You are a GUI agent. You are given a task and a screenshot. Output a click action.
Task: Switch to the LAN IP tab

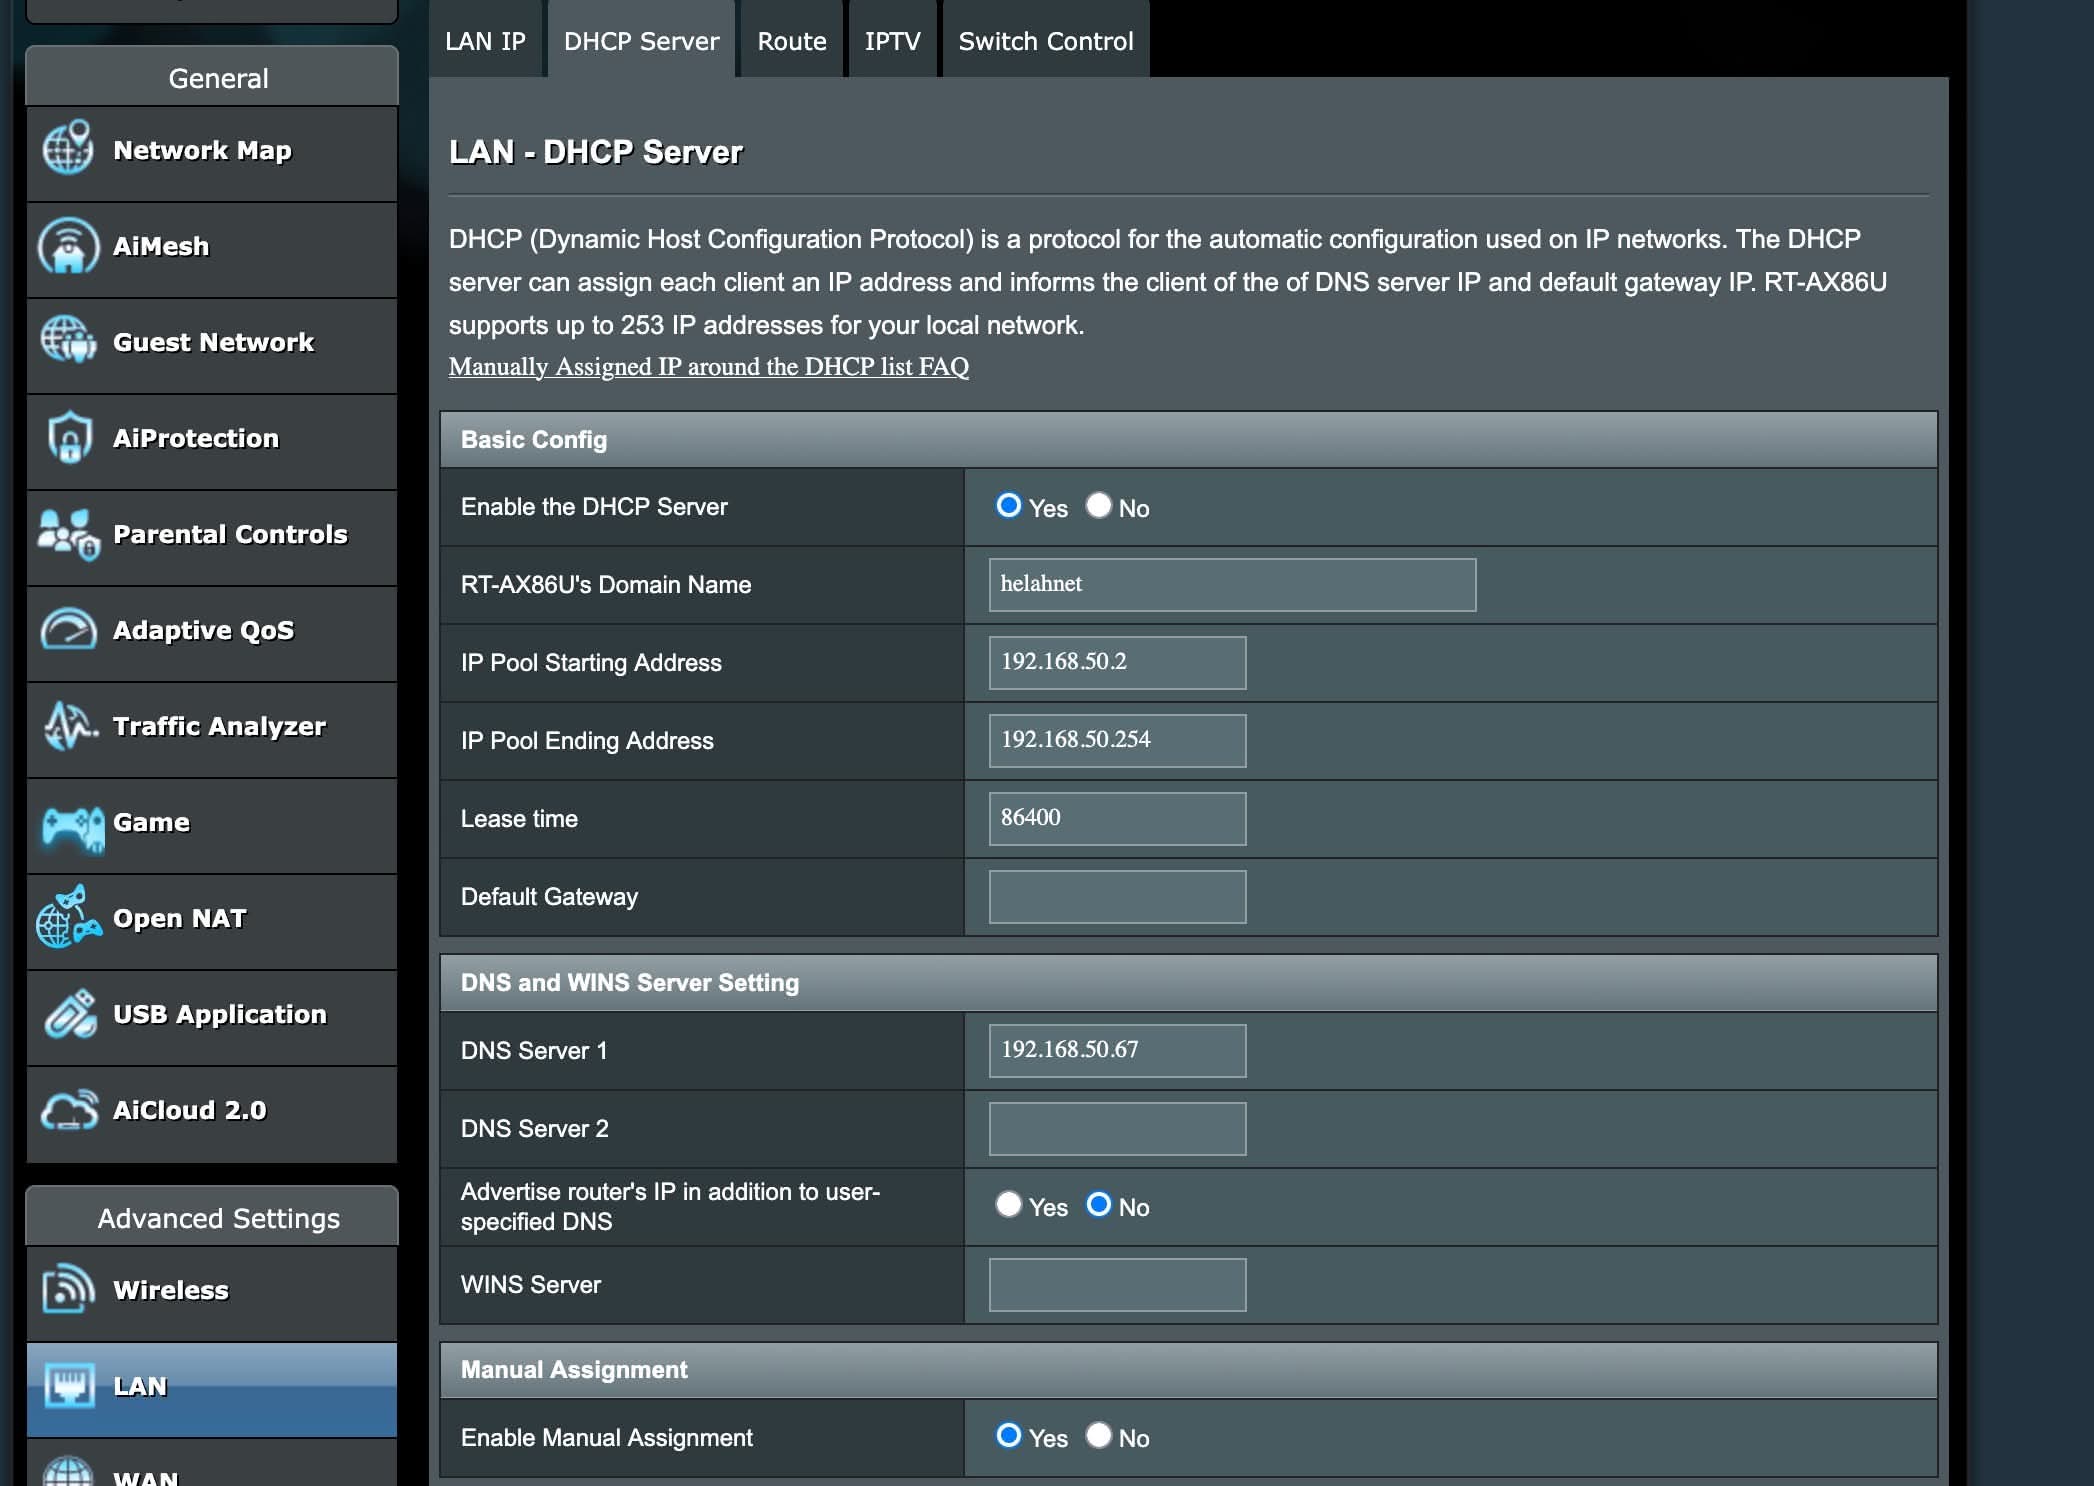coord(485,41)
